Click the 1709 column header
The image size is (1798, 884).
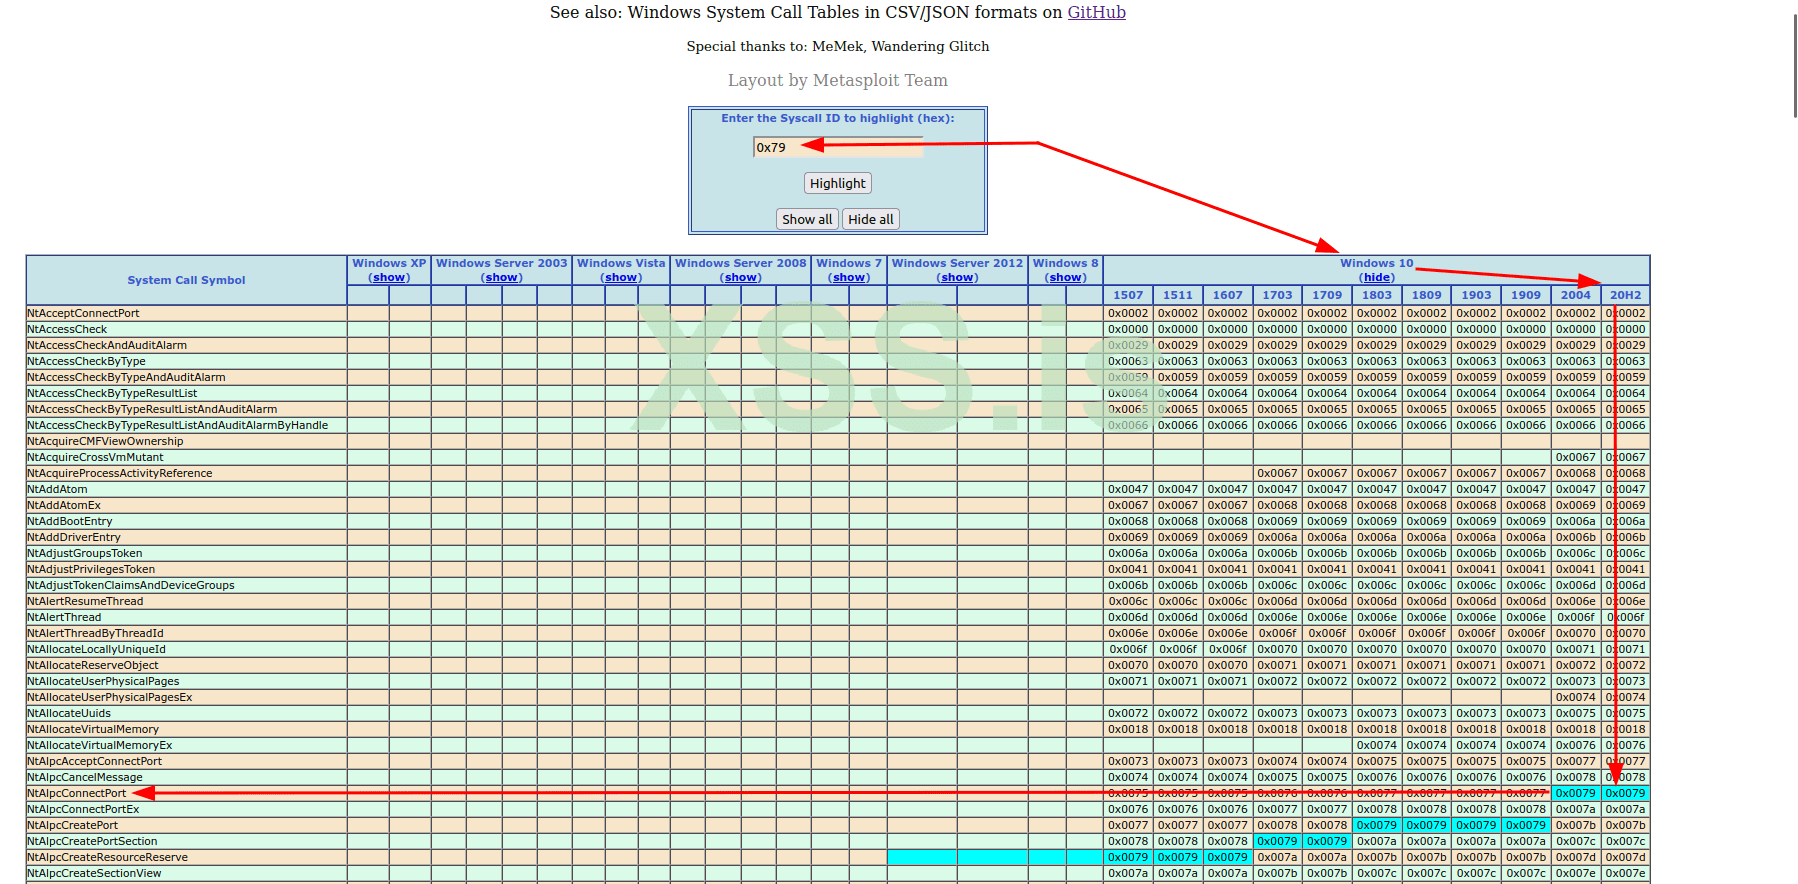[1327, 295]
